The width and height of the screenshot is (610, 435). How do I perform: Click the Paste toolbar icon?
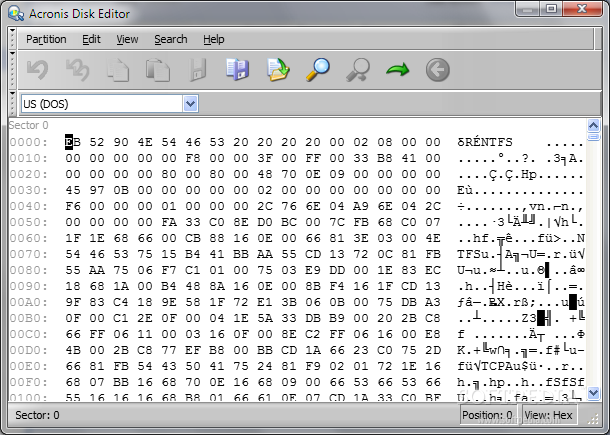[158, 70]
